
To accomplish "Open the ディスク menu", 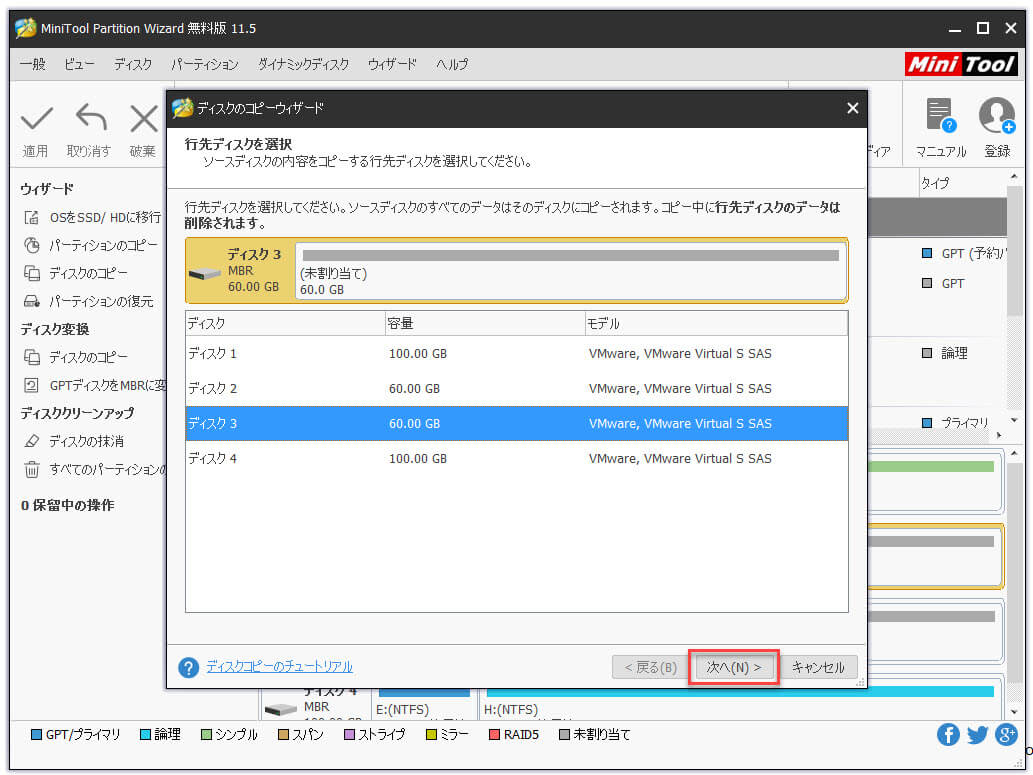I will (x=132, y=64).
